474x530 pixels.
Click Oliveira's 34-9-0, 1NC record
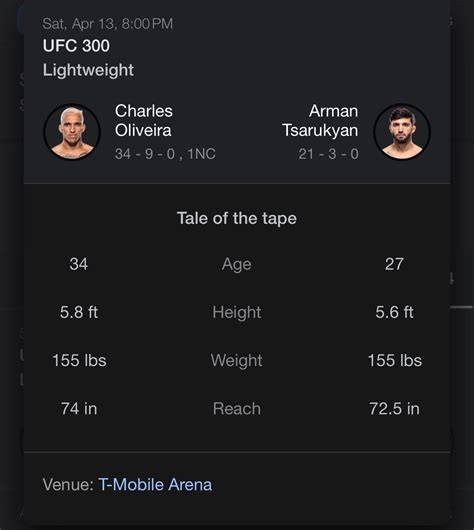point(165,154)
